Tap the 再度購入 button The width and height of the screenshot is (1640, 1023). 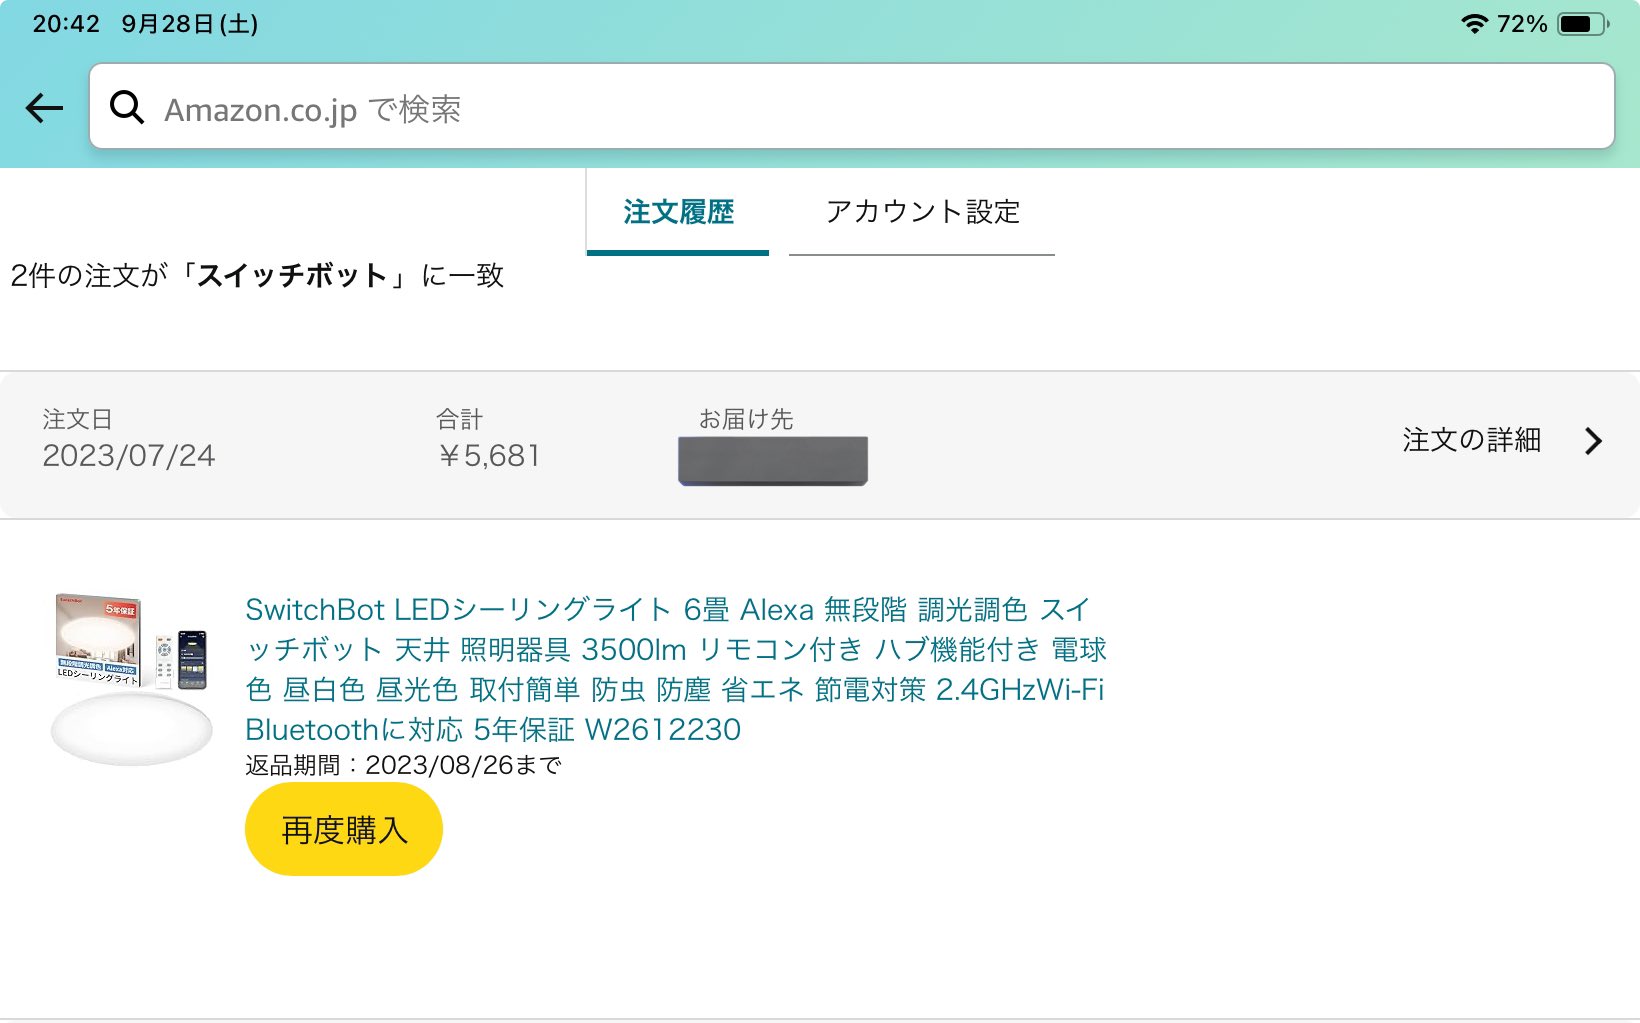coord(344,830)
